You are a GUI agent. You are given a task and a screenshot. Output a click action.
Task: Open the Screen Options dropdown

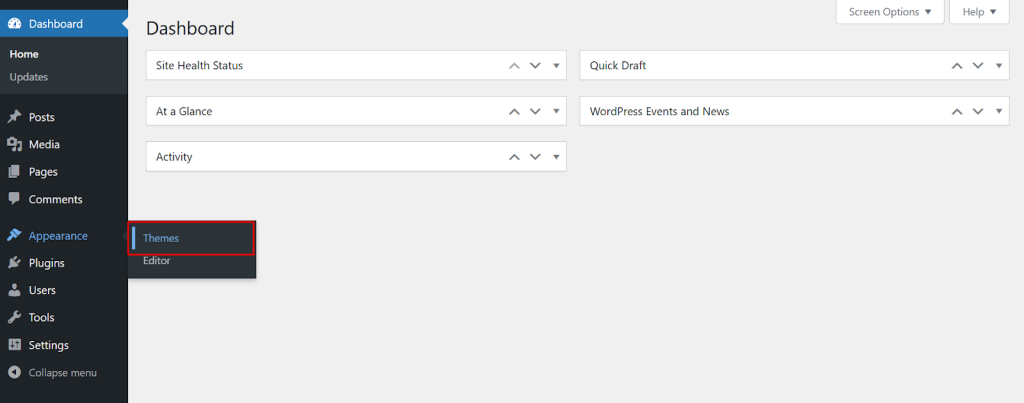coord(889,12)
